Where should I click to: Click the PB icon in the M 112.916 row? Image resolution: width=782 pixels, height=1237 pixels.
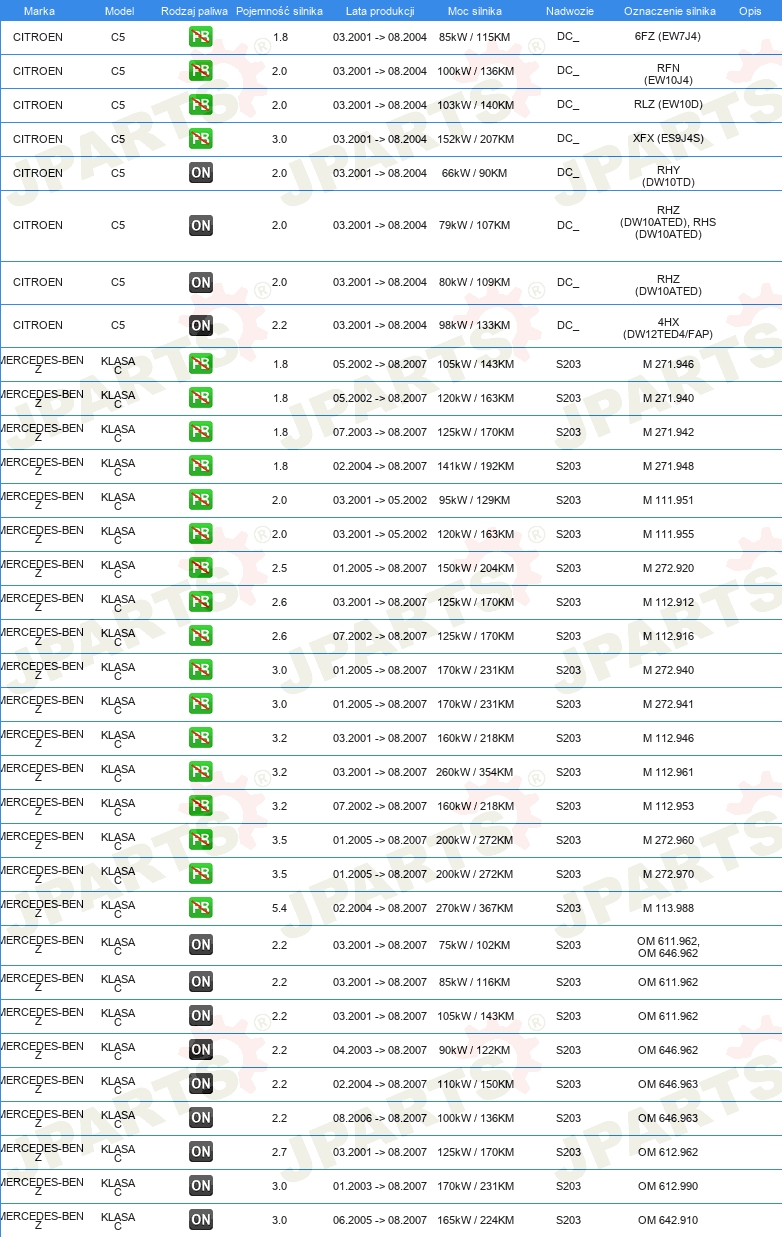pyautogui.click(x=201, y=636)
